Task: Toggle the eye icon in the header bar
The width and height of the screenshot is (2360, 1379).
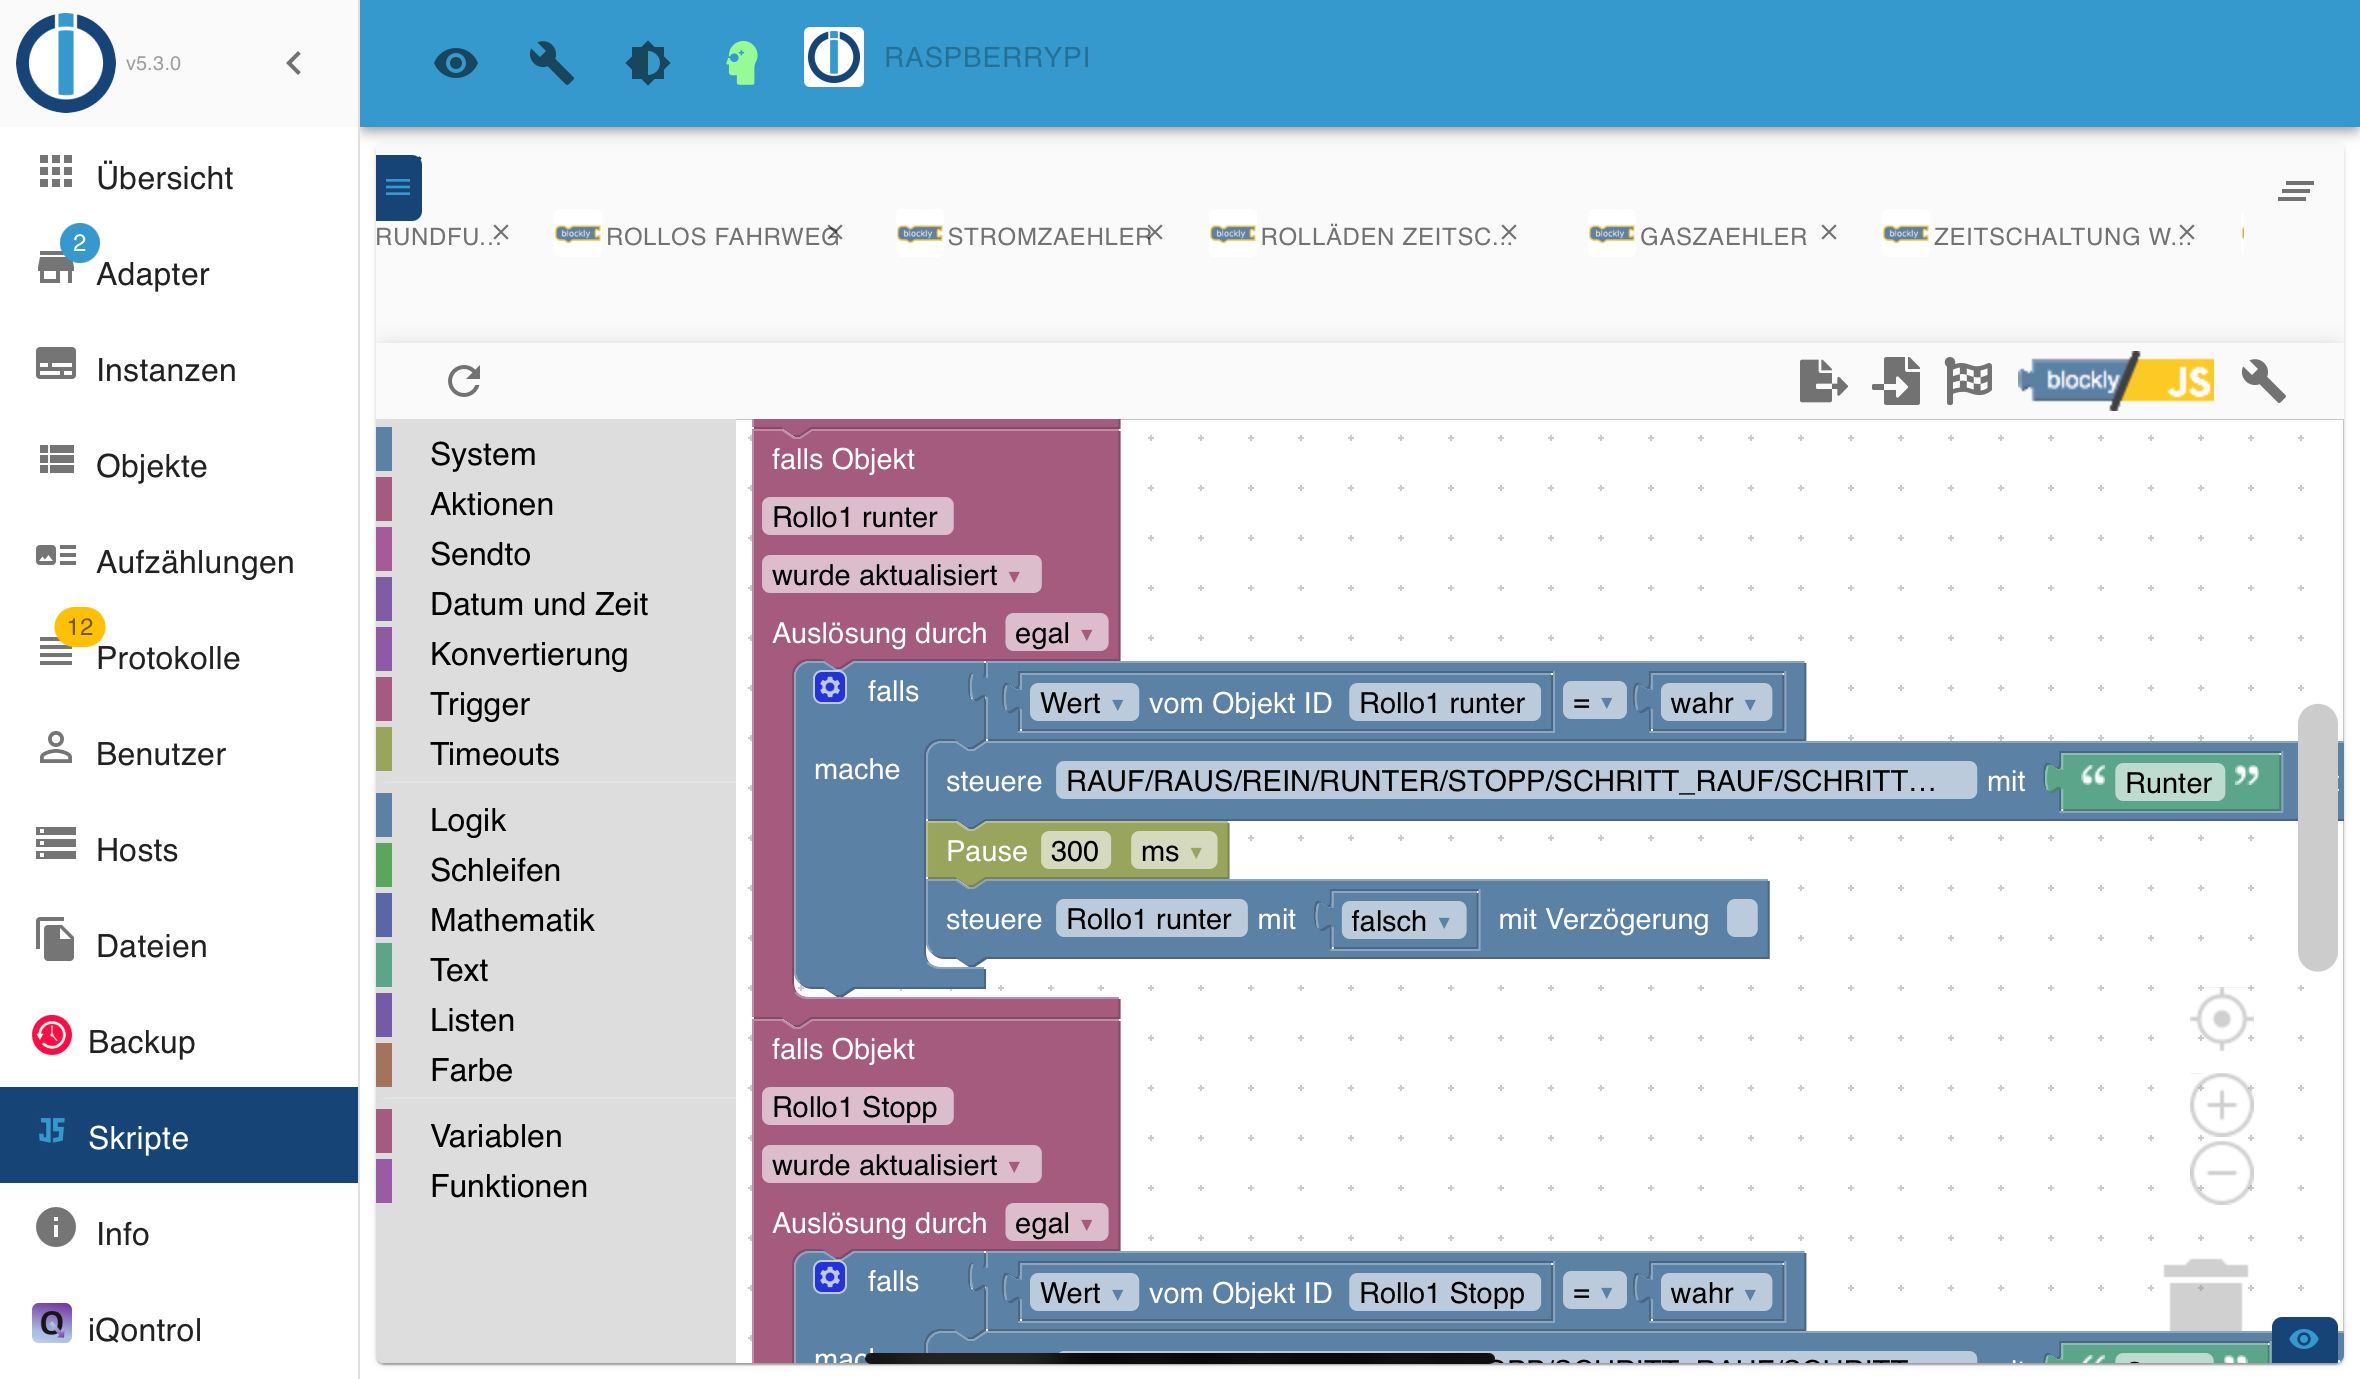Action: tap(456, 63)
